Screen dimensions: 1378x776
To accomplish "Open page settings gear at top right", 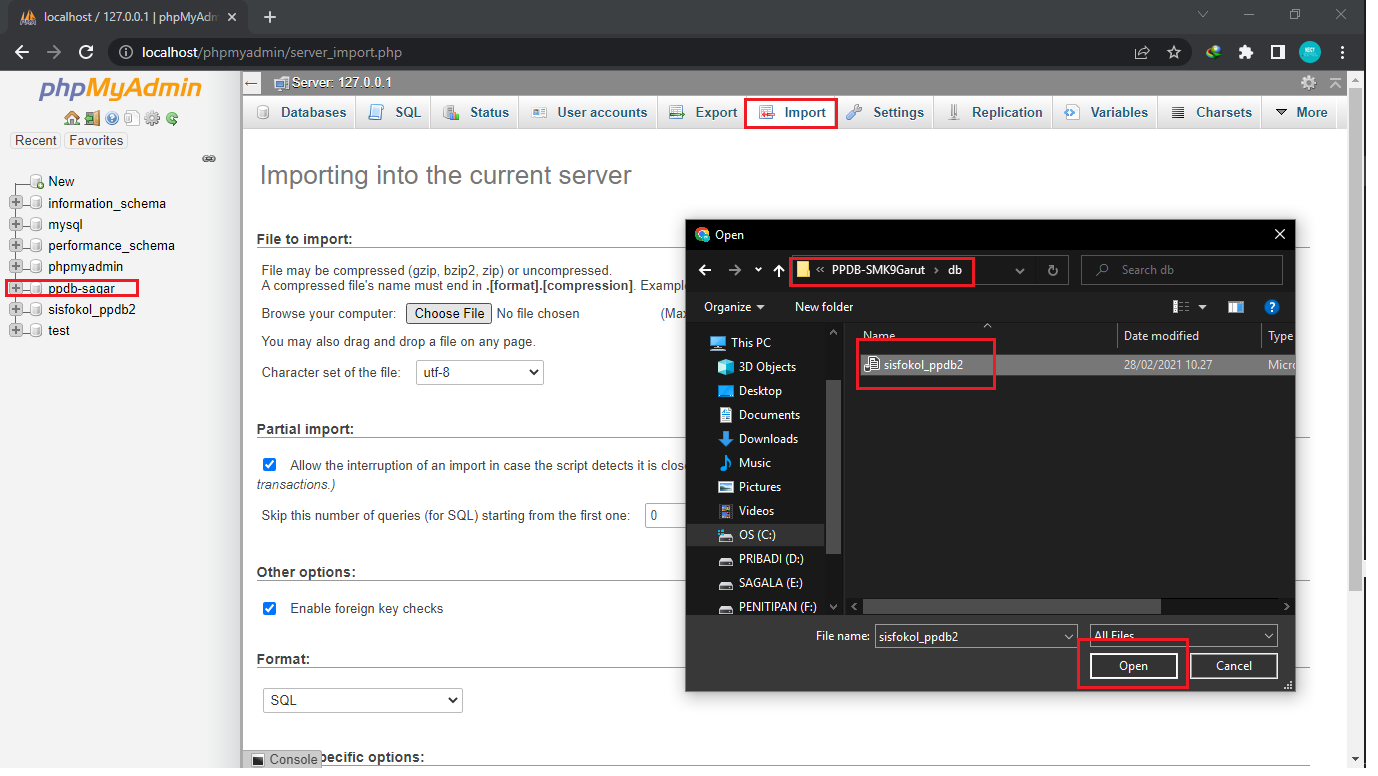I will click(x=1308, y=83).
